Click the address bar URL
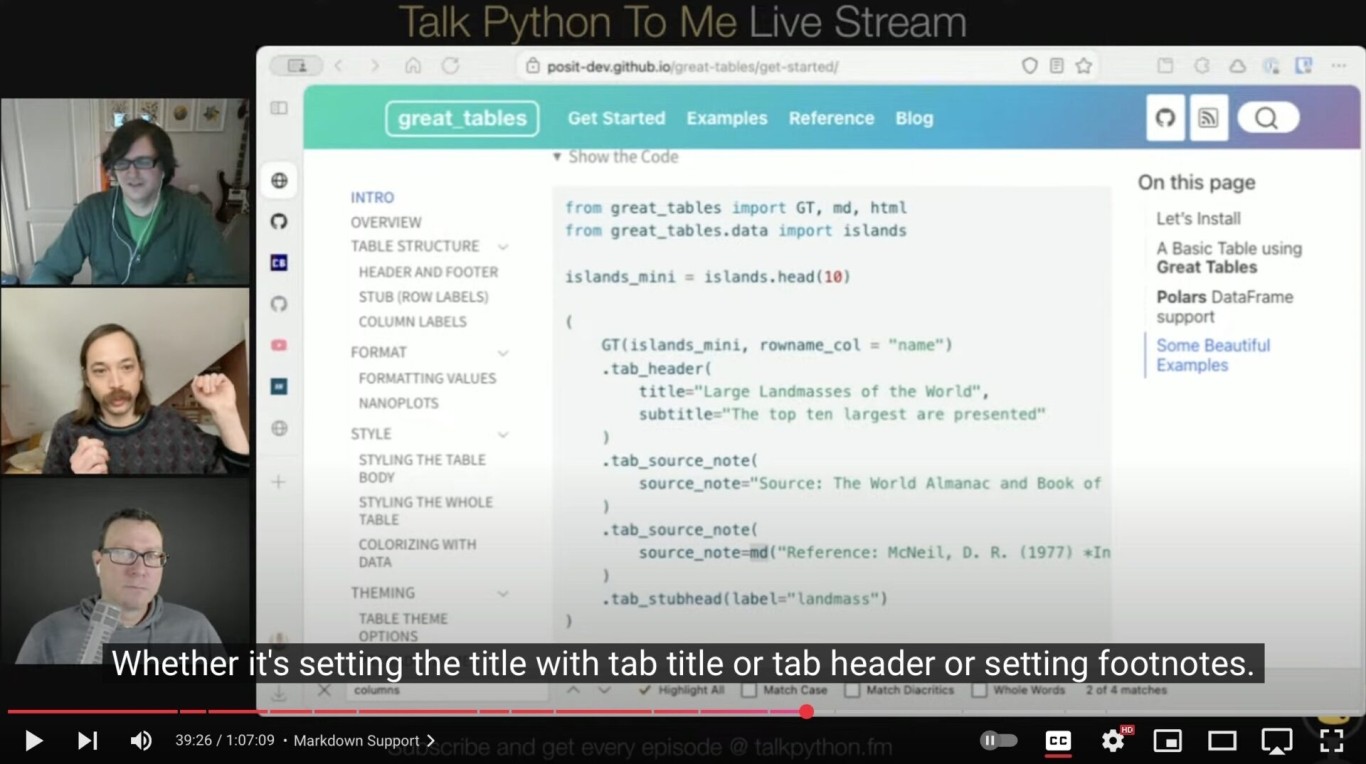 coord(692,67)
